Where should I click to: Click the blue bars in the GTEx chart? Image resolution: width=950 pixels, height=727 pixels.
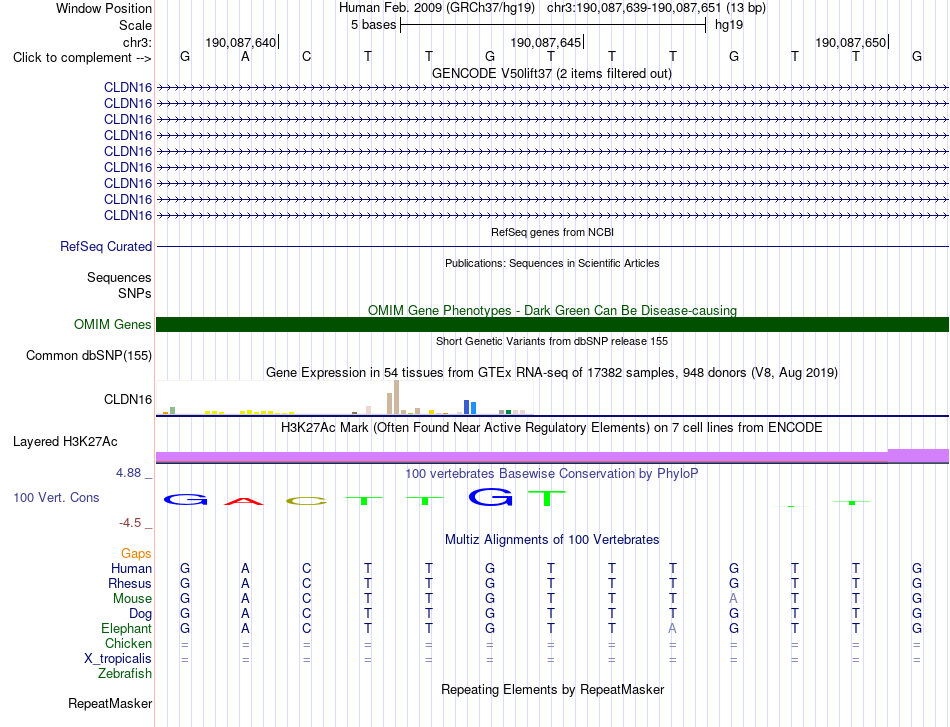point(470,407)
